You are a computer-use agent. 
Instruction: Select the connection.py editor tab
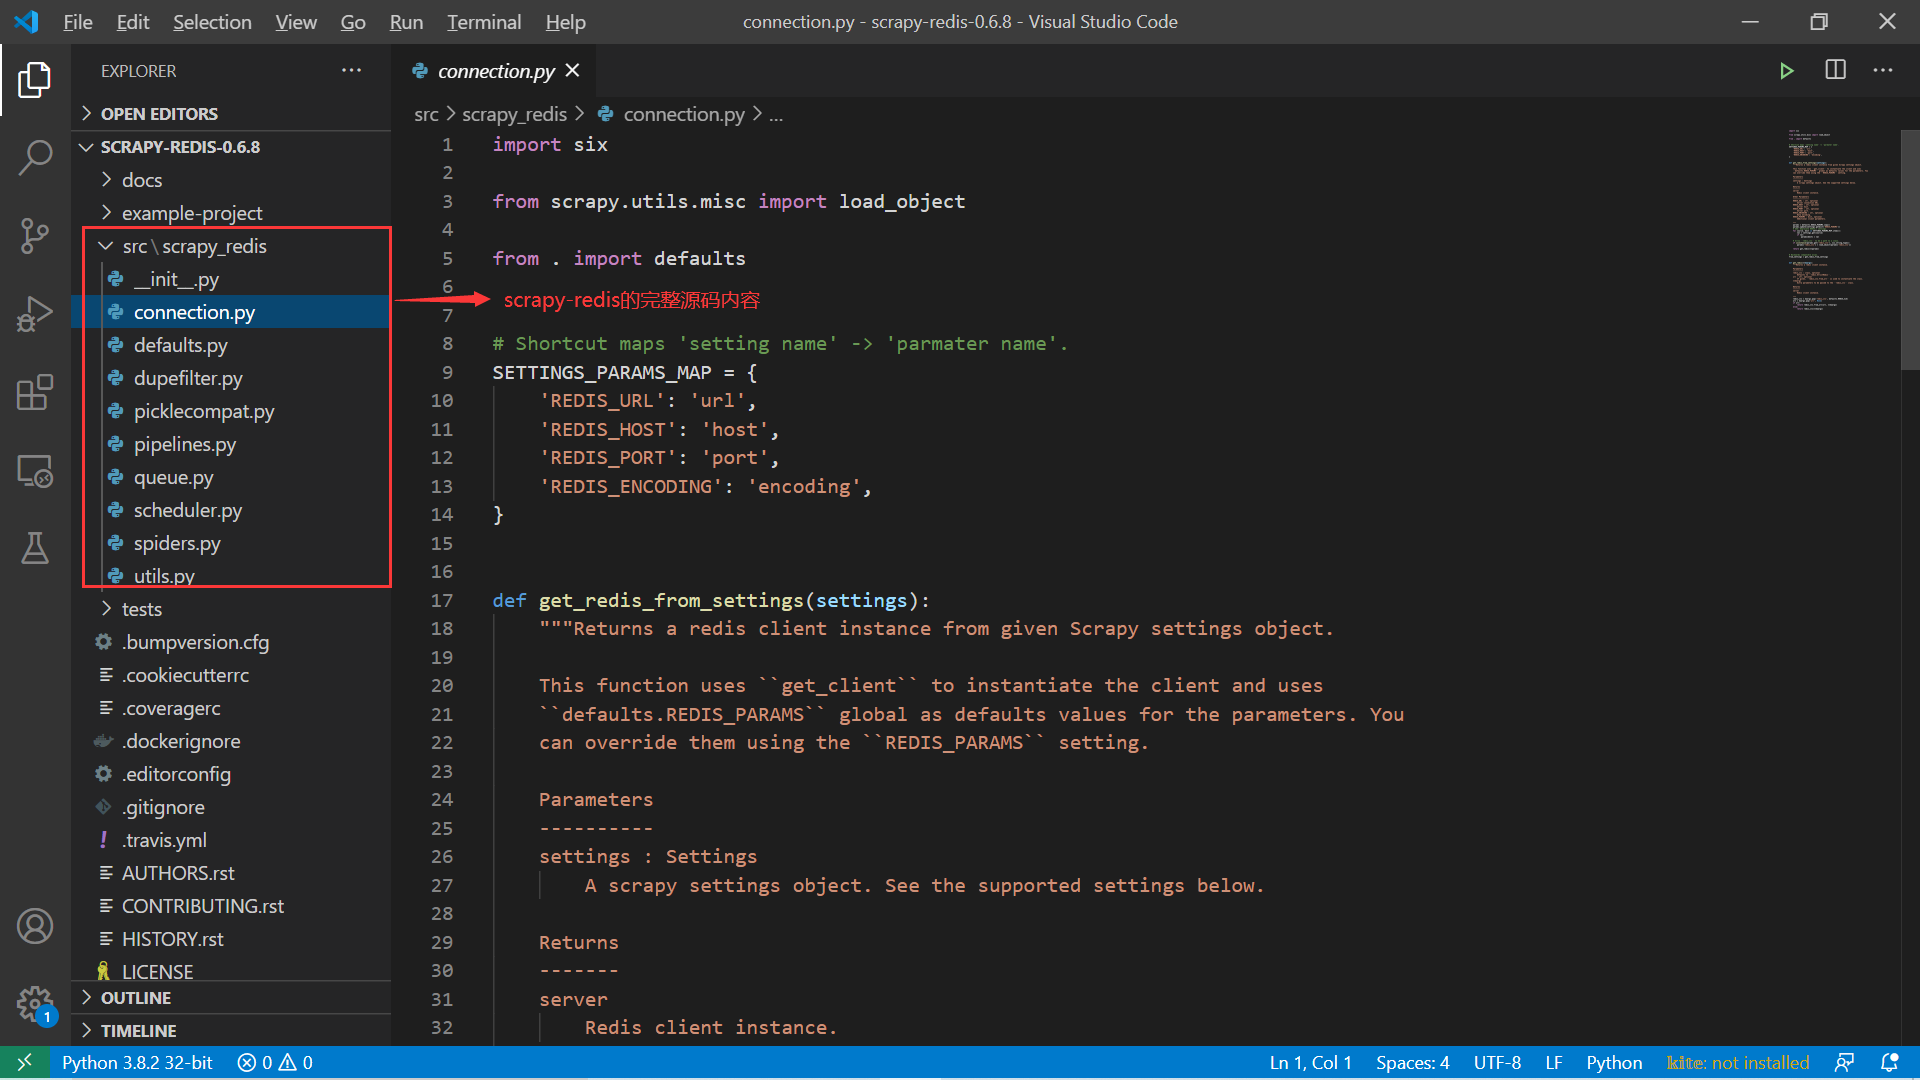coord(496,71)
